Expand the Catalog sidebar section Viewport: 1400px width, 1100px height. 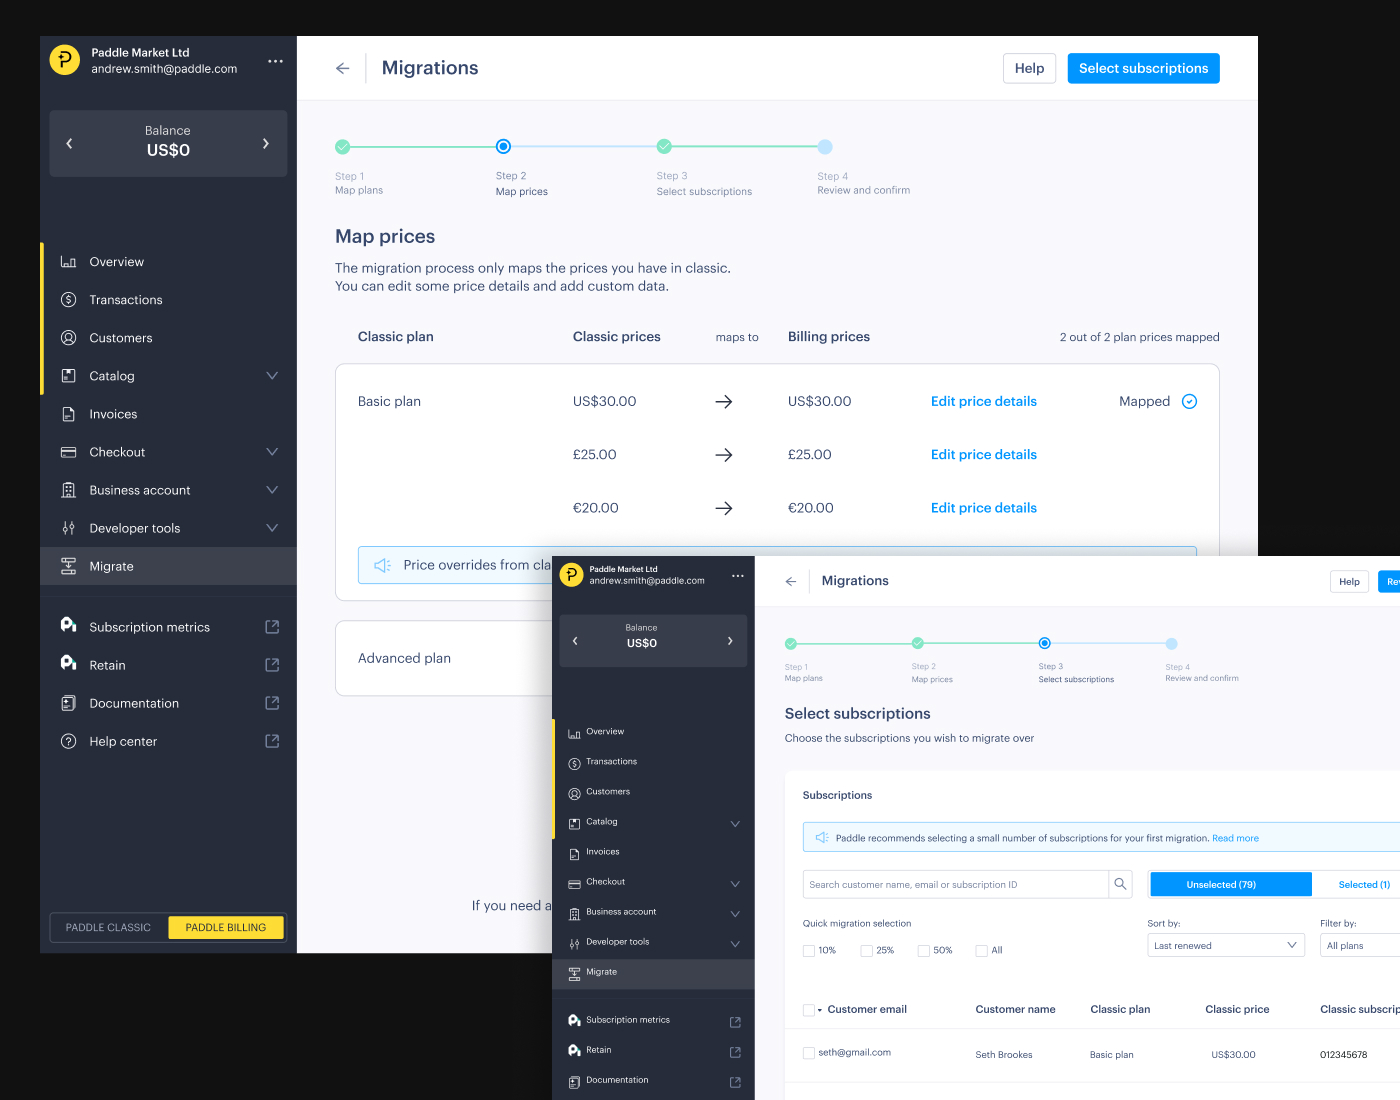coord(272,375)
